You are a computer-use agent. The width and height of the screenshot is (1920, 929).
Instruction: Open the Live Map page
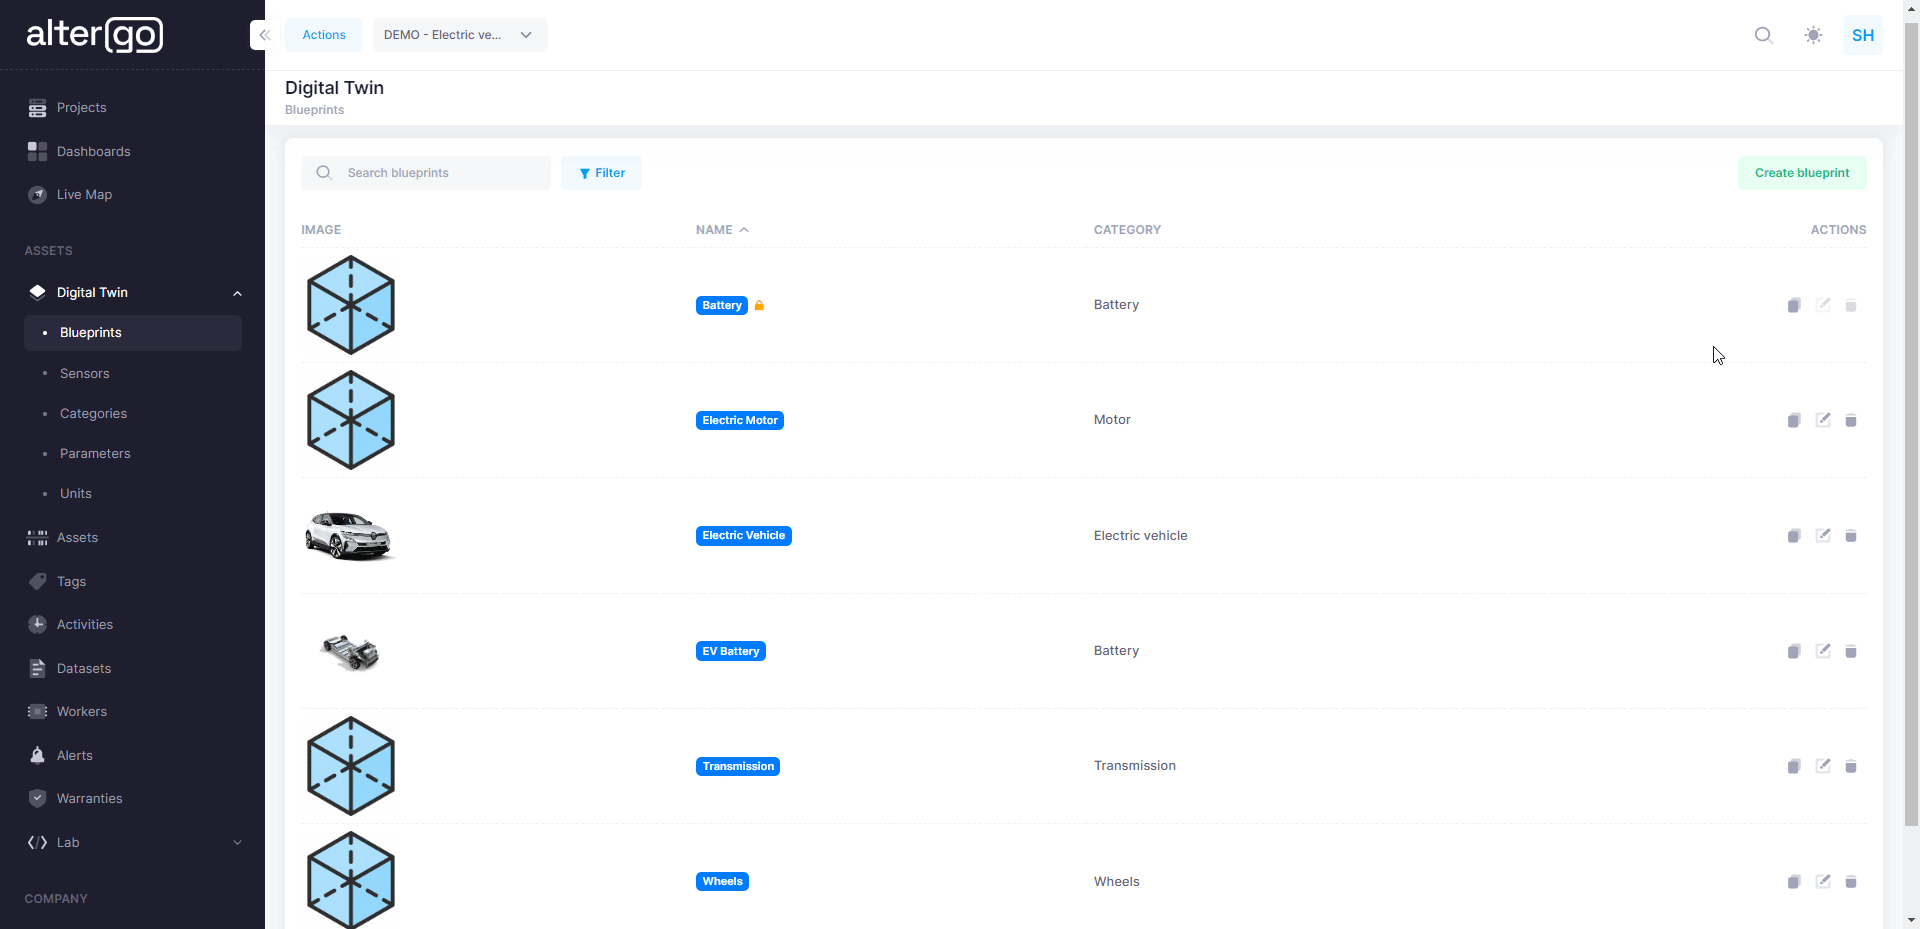click(84, 195)
